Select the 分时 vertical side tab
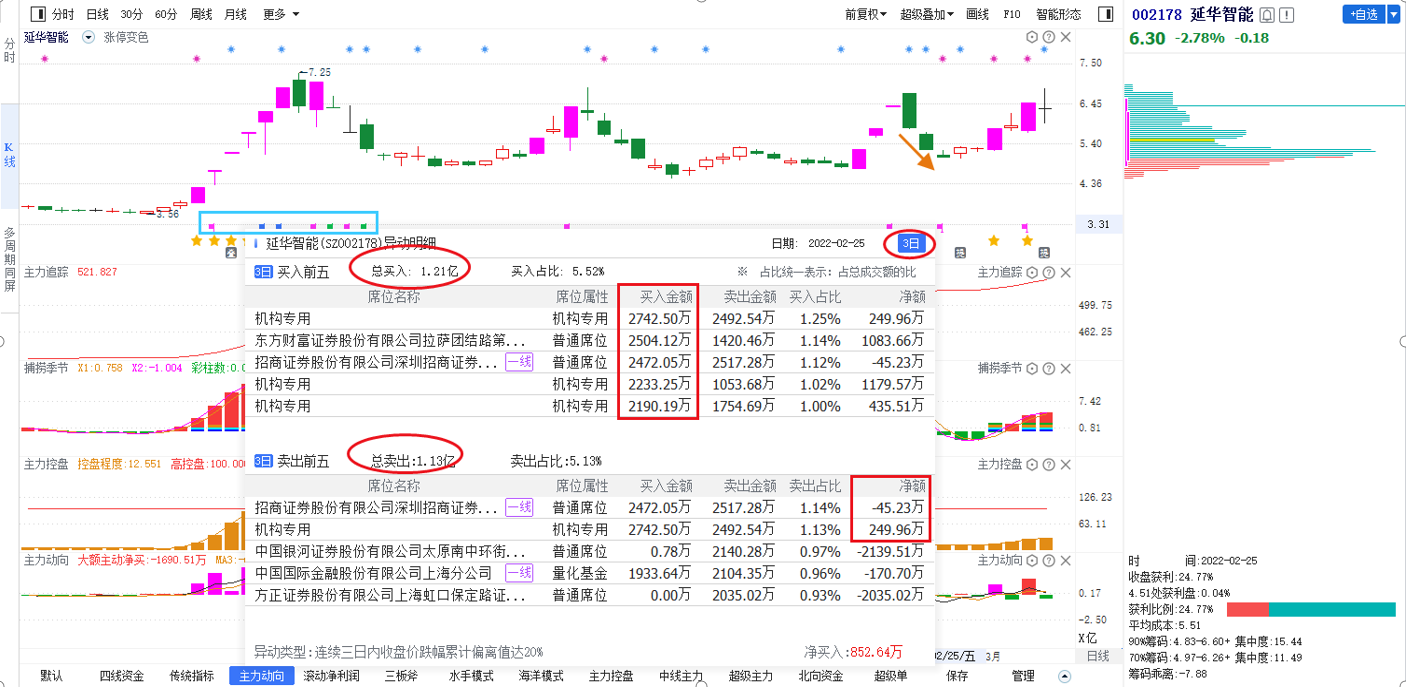 [x=9, y=50]
